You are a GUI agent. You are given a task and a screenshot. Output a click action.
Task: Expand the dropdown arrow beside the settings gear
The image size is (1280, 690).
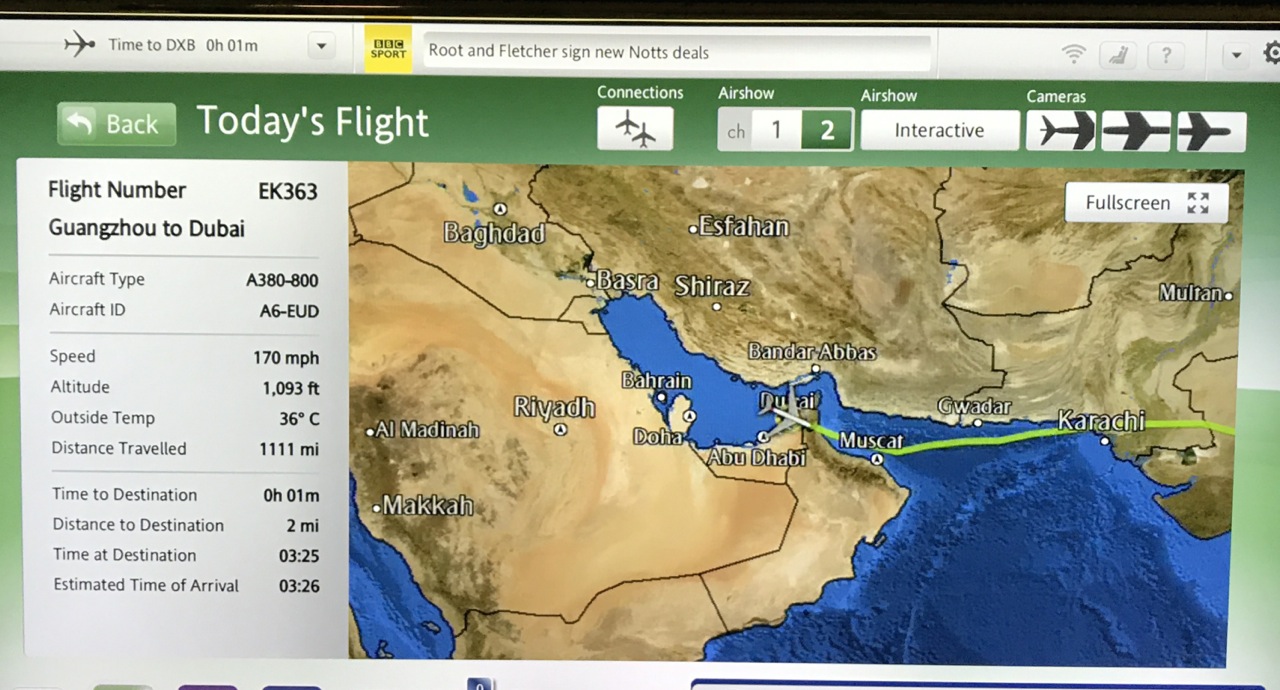1237,54
